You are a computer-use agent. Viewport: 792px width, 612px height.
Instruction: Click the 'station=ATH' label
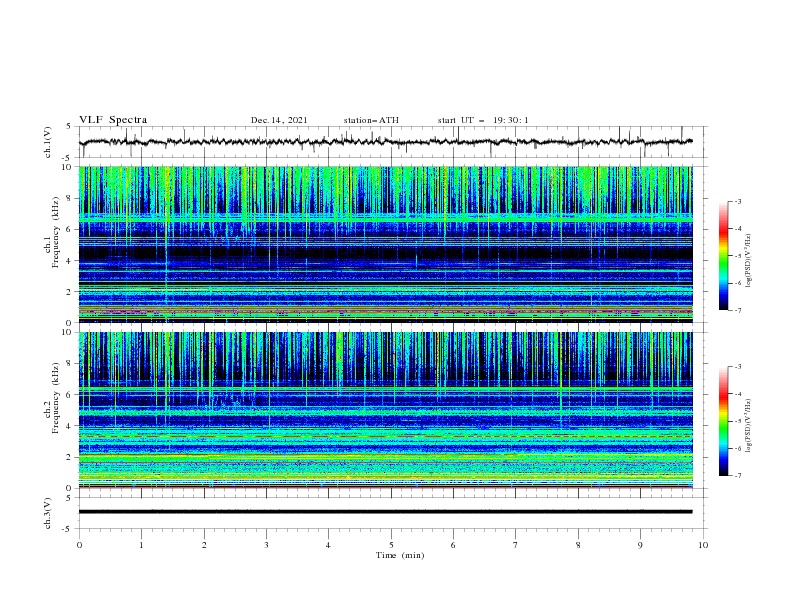(x=371, y=120)
